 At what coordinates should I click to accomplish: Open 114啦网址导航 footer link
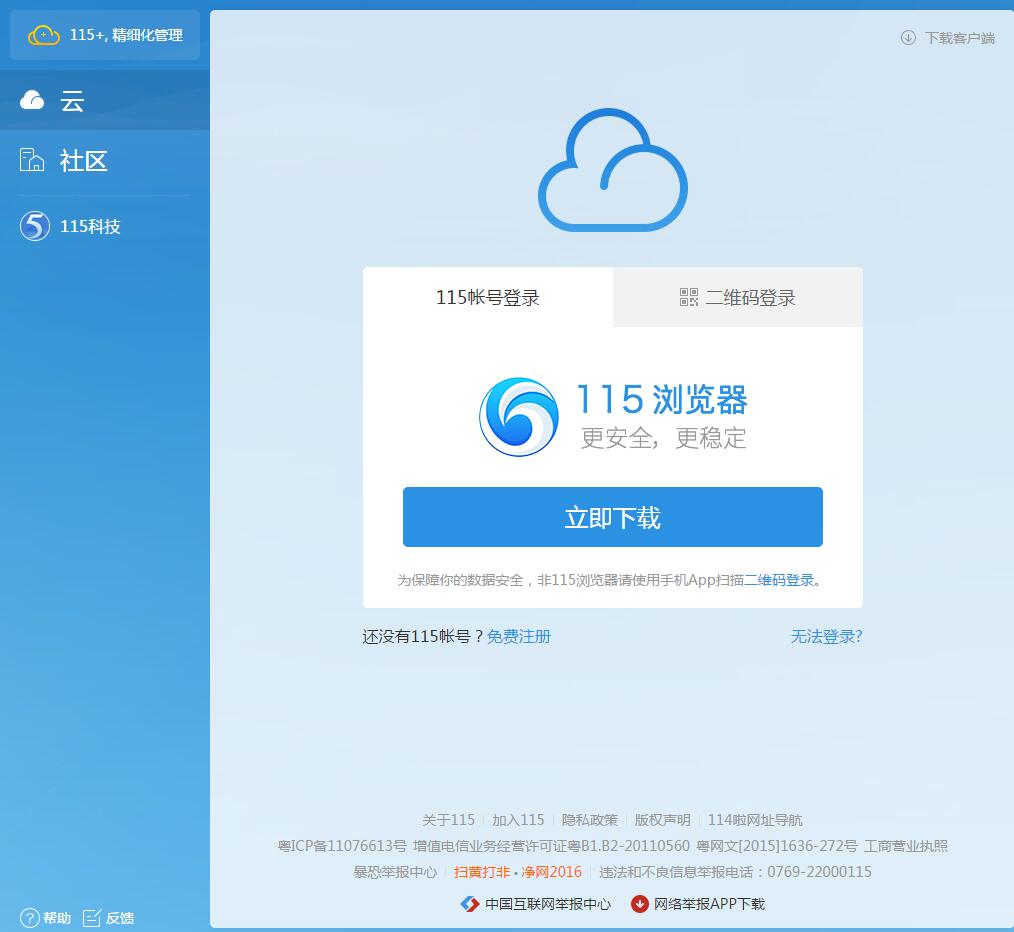pyautogui.click(x=755, y=820)
